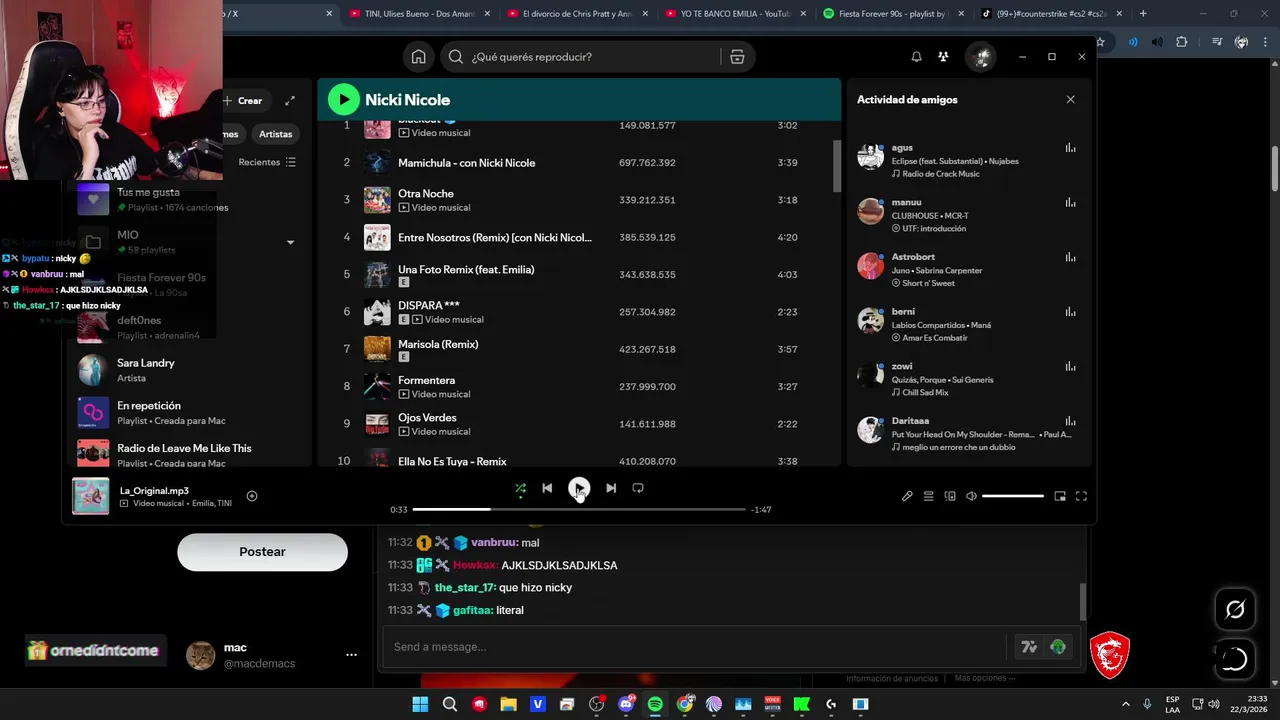Open connect to a device icon

pyautogui.click(x=950, y=496)
